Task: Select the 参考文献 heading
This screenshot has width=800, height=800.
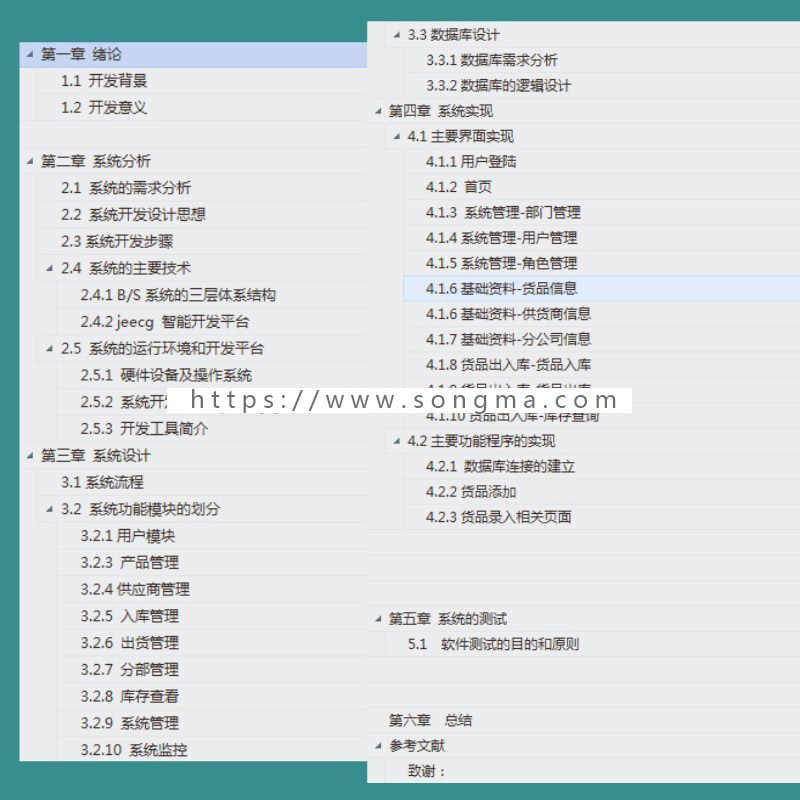Action: click(417, 746)
